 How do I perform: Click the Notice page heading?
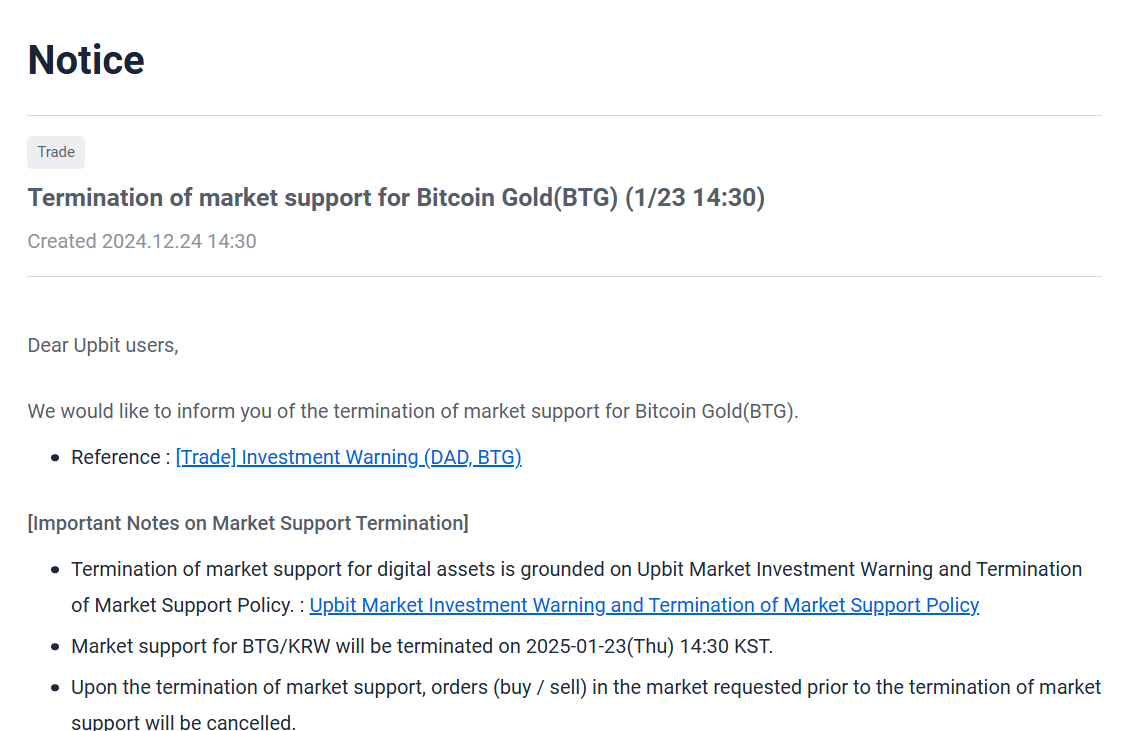(x=86, y=60)
